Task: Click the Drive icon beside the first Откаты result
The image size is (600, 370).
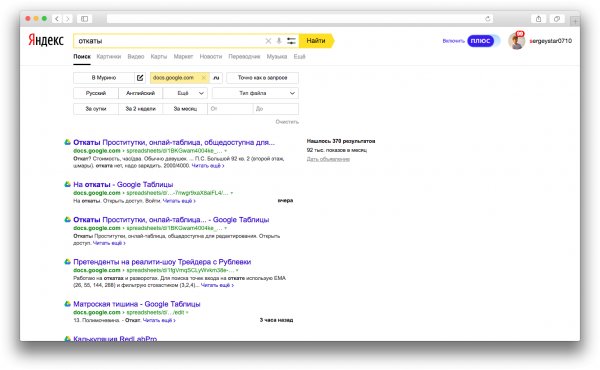Action: (x=67, y=142)
